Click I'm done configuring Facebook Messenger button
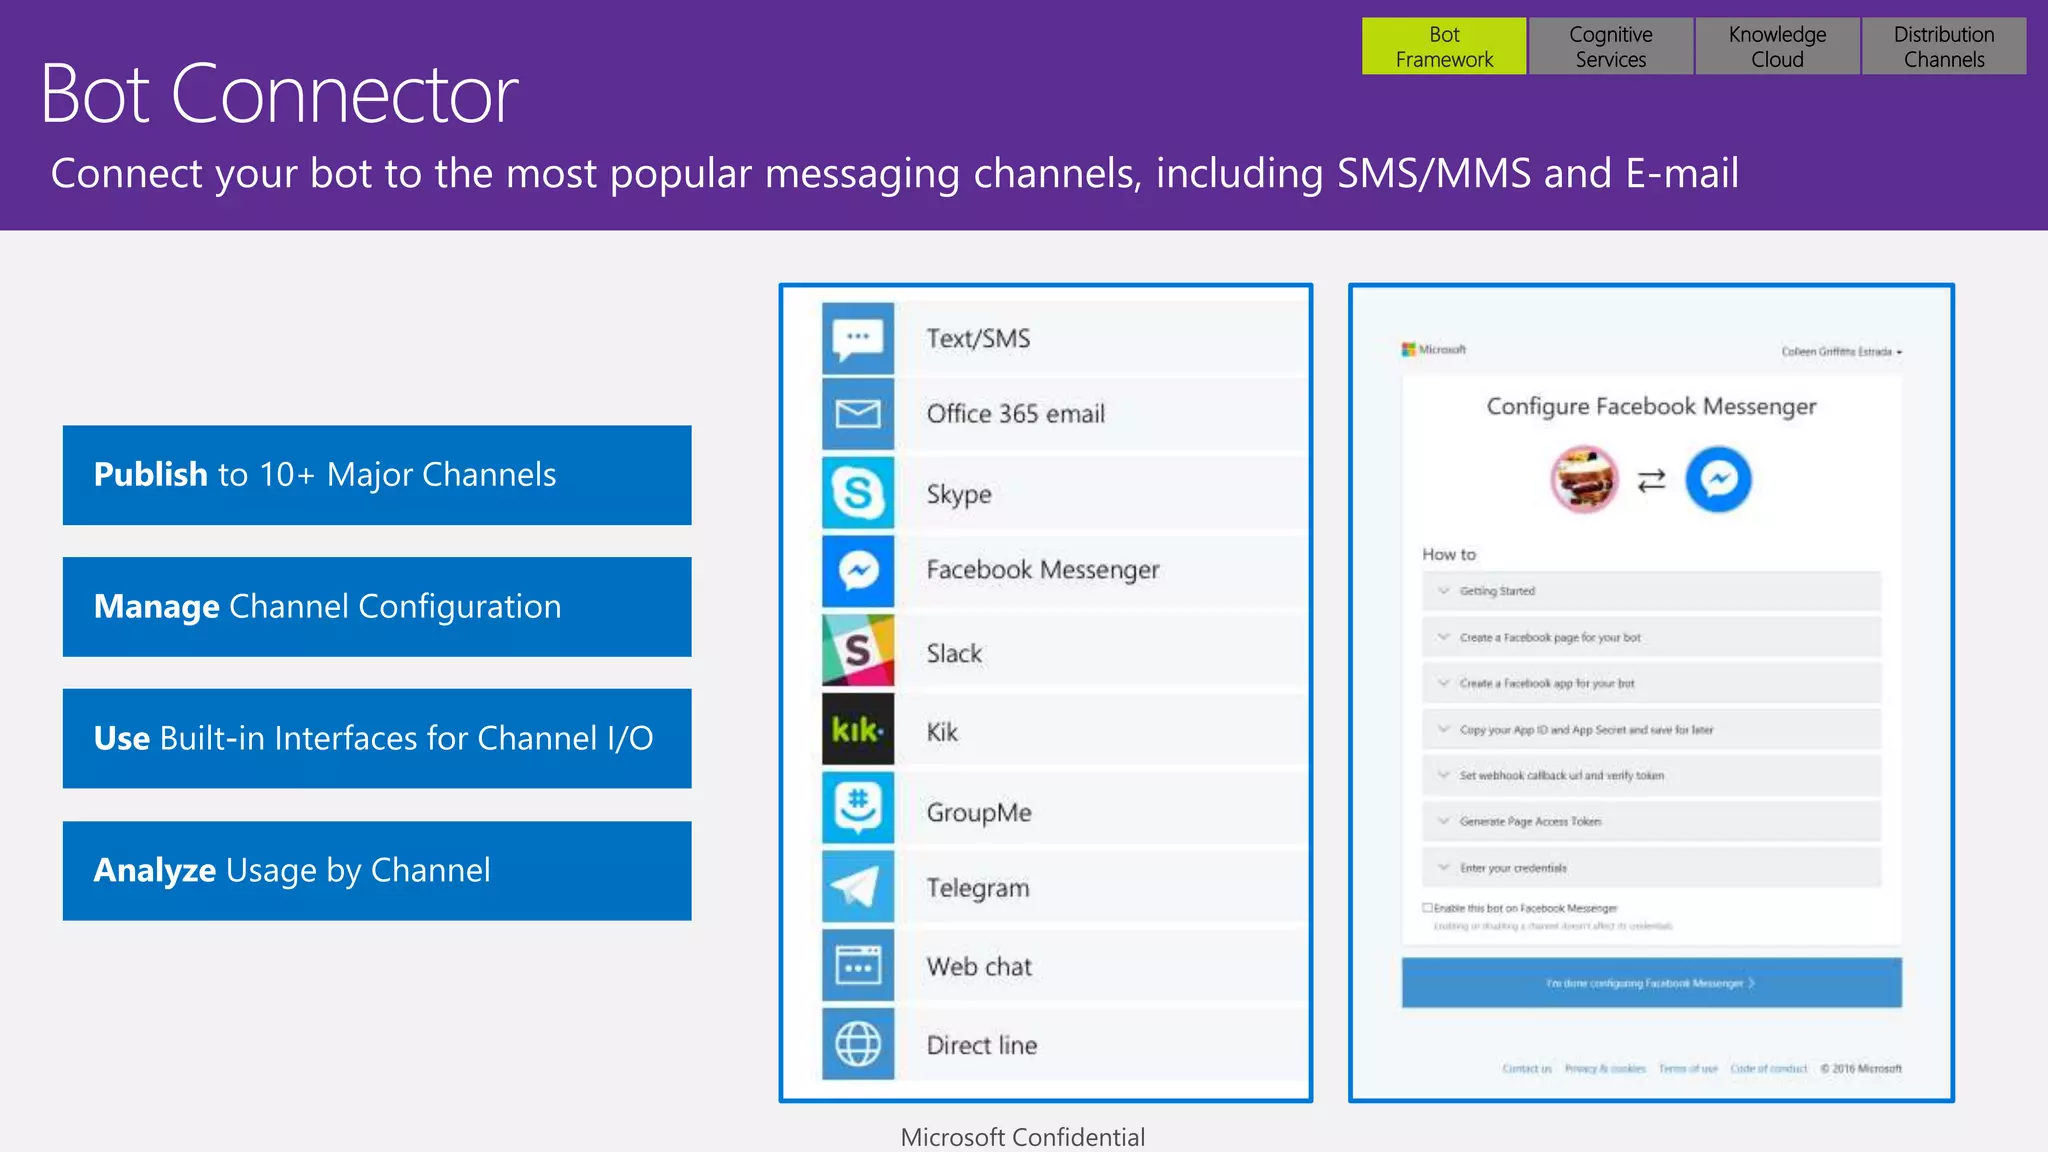This screenshot has width=2048, height=1152. tap(1651, 983)
